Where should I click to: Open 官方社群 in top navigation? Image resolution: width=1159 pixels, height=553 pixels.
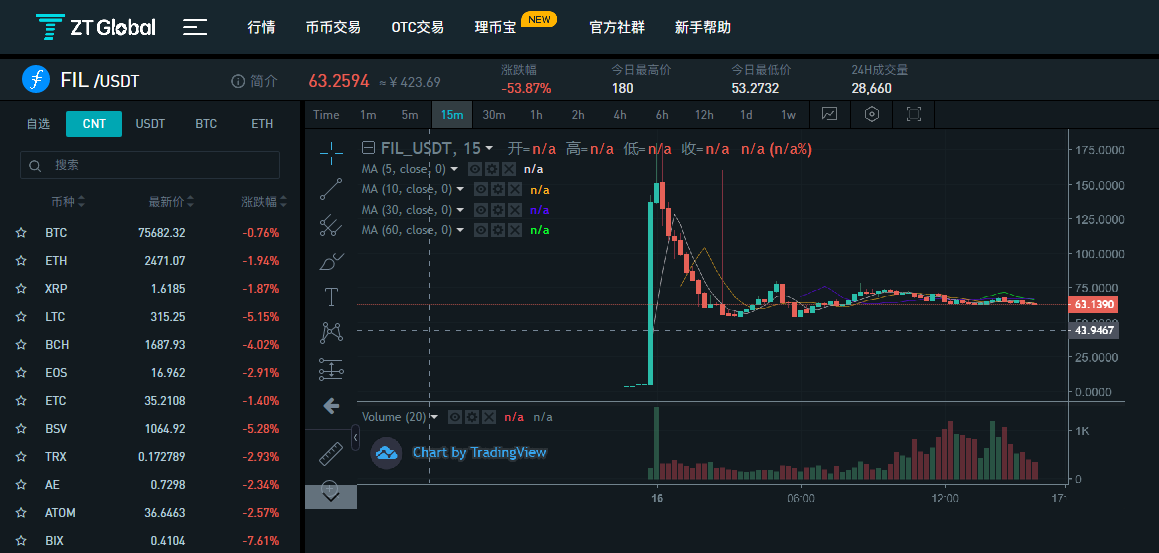[617, 28]
